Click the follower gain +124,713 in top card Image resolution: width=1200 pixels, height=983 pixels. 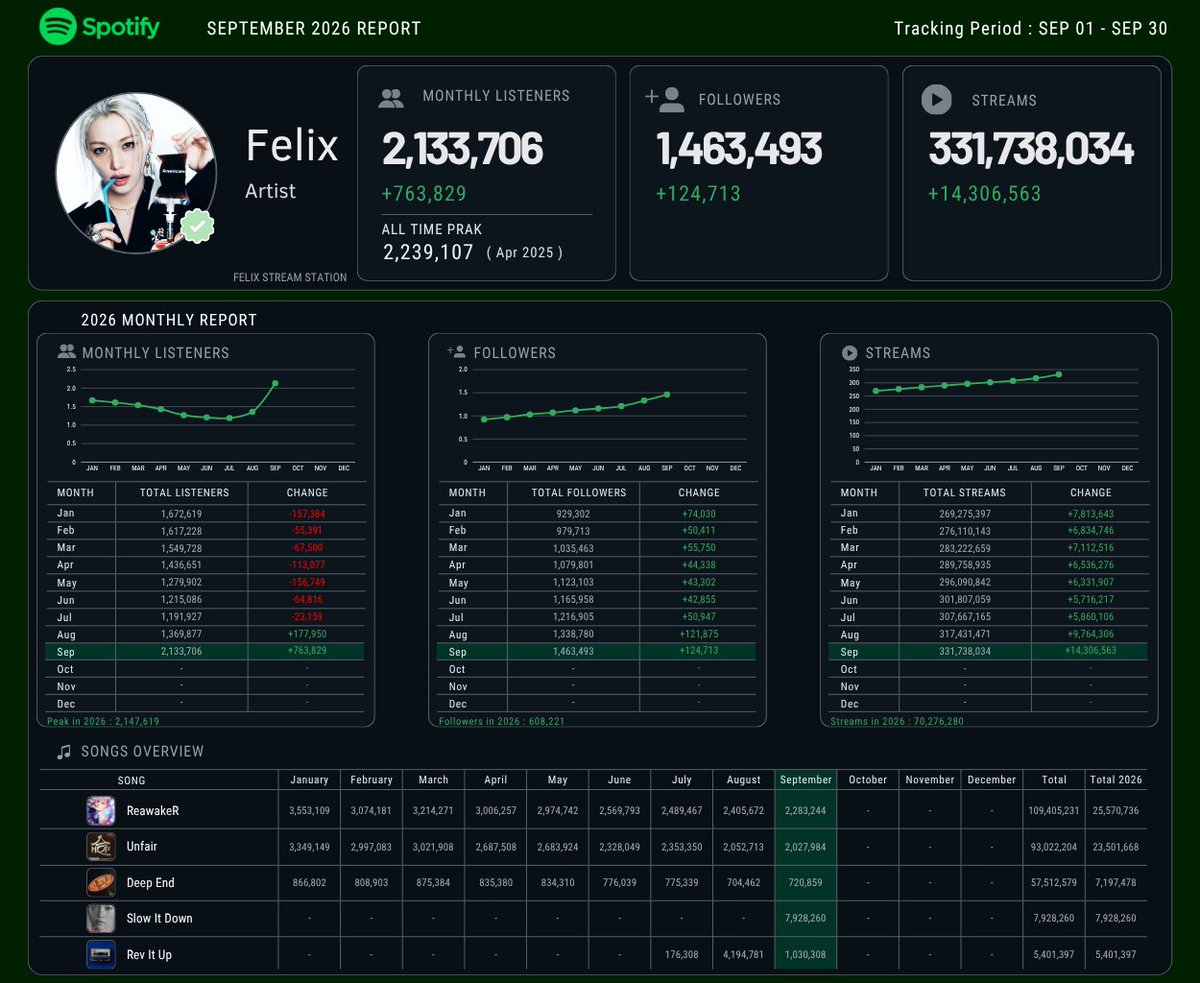[698, 193]
